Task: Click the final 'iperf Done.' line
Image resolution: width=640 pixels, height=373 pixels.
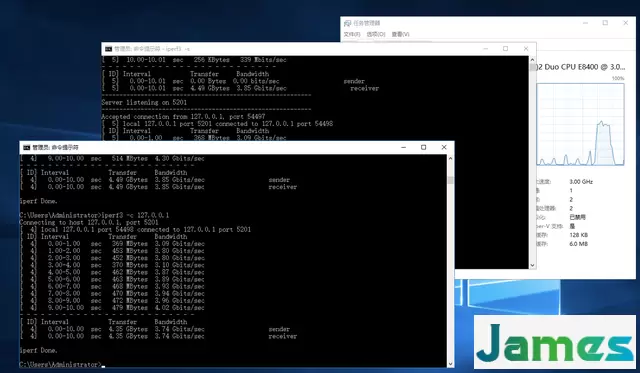Action: coord(38,351)
